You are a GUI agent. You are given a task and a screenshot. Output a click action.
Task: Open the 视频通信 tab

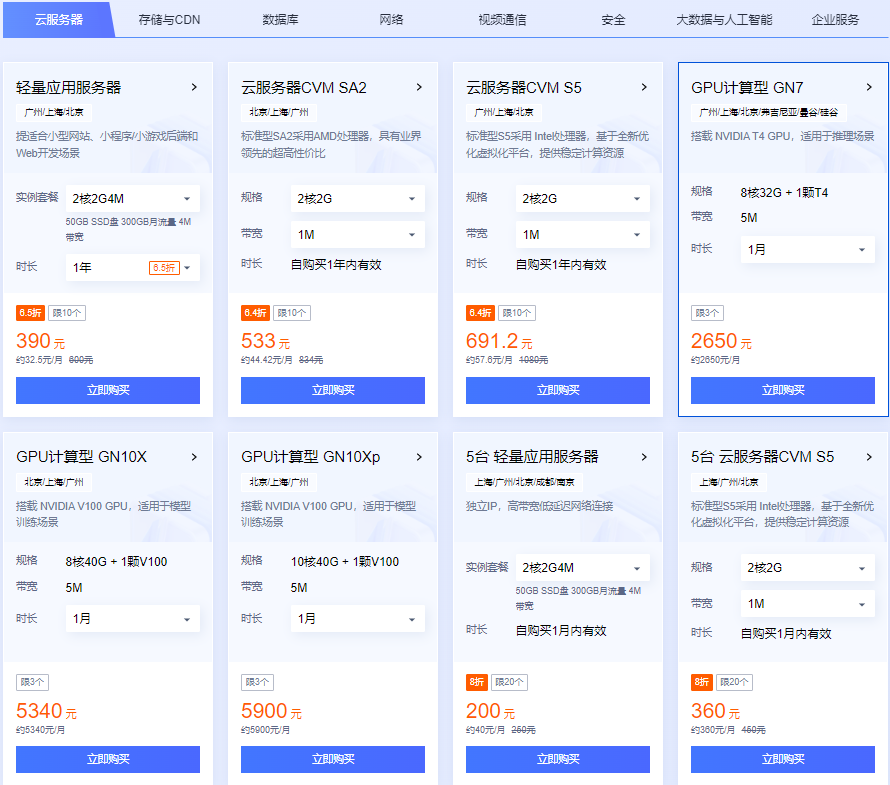tap(502, 20)
